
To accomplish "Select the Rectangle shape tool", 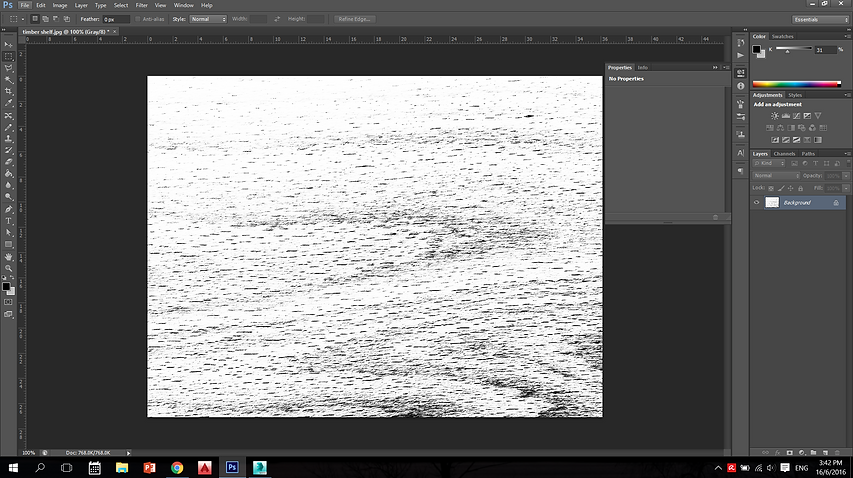I will tap(9, 244).
